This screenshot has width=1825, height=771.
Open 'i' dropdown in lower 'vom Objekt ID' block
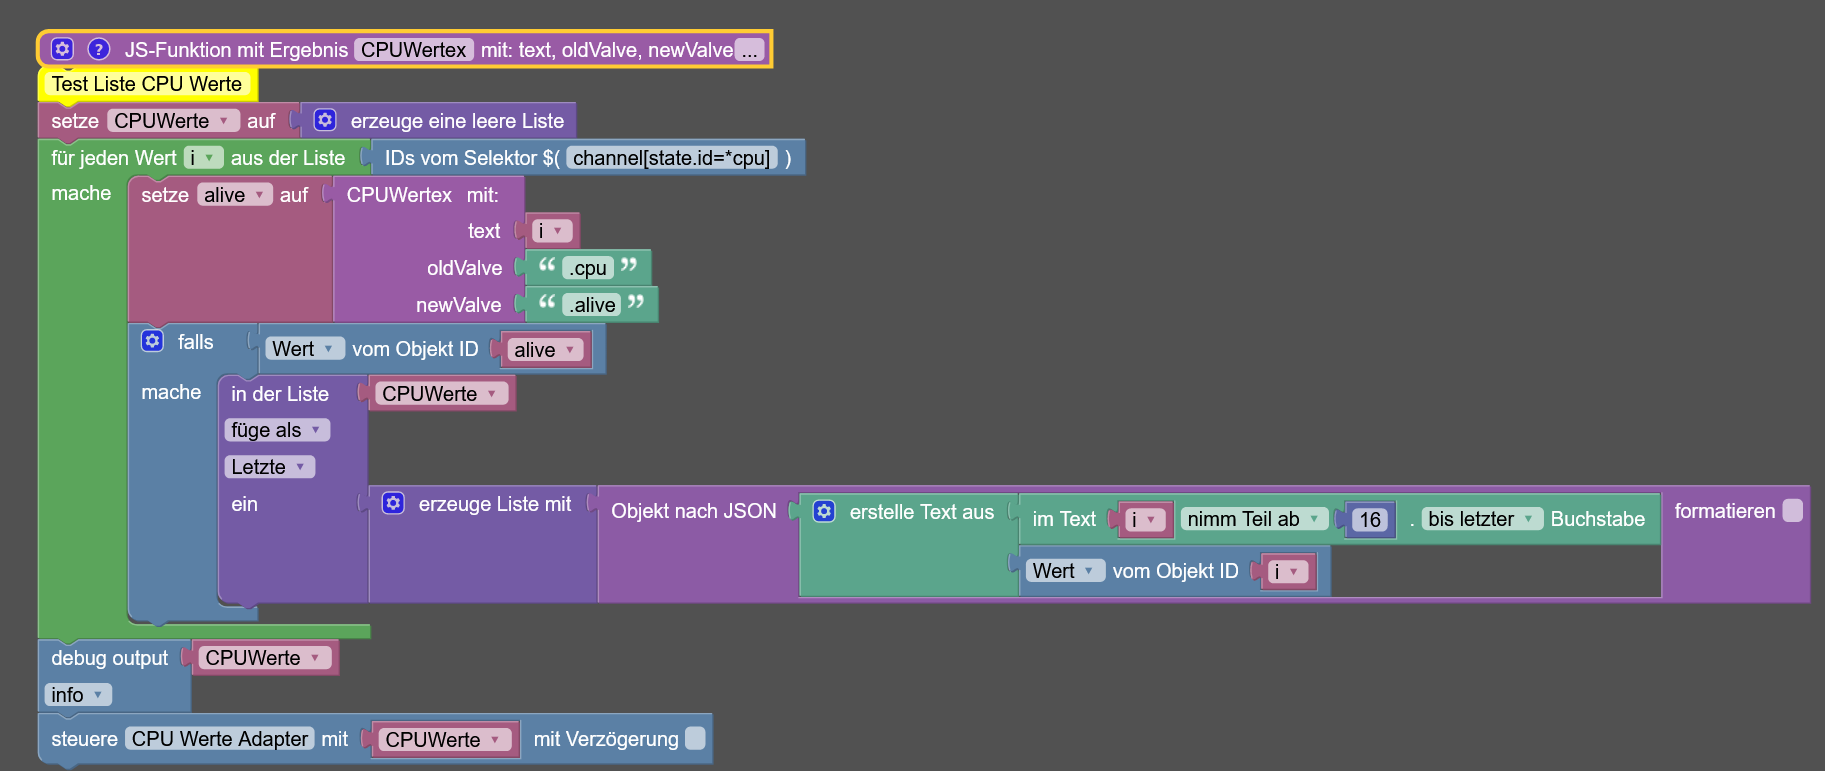click(x=1287, y=572)
